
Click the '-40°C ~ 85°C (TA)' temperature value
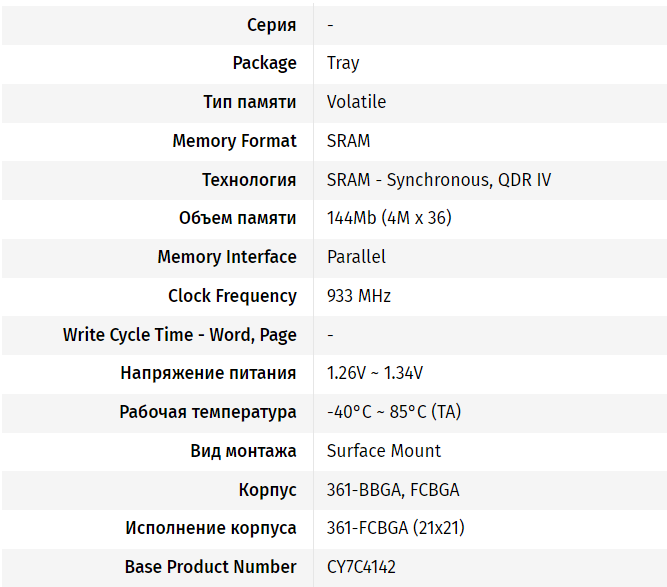[x=394, y=412]
